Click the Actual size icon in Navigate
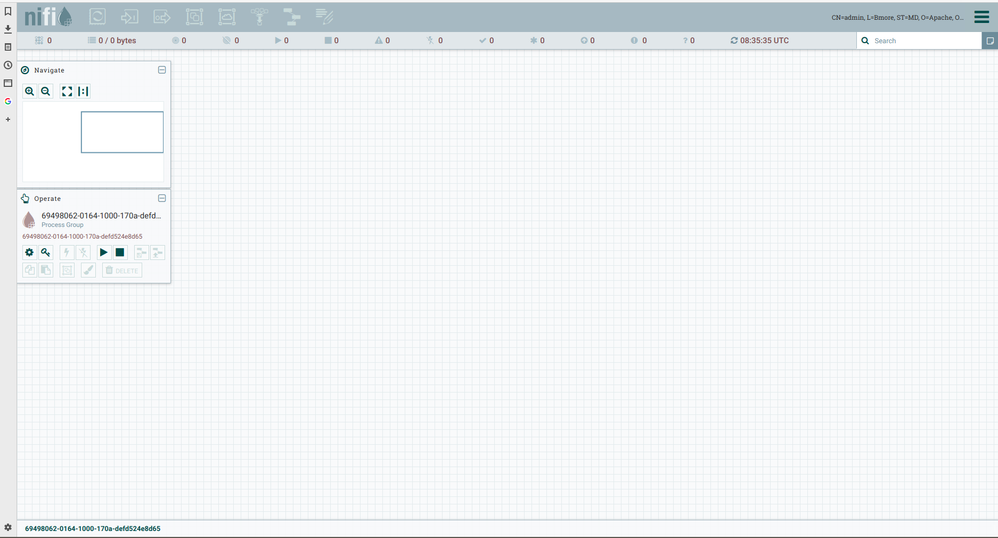Viewport: 998px width, 538px height. [83, 91]
